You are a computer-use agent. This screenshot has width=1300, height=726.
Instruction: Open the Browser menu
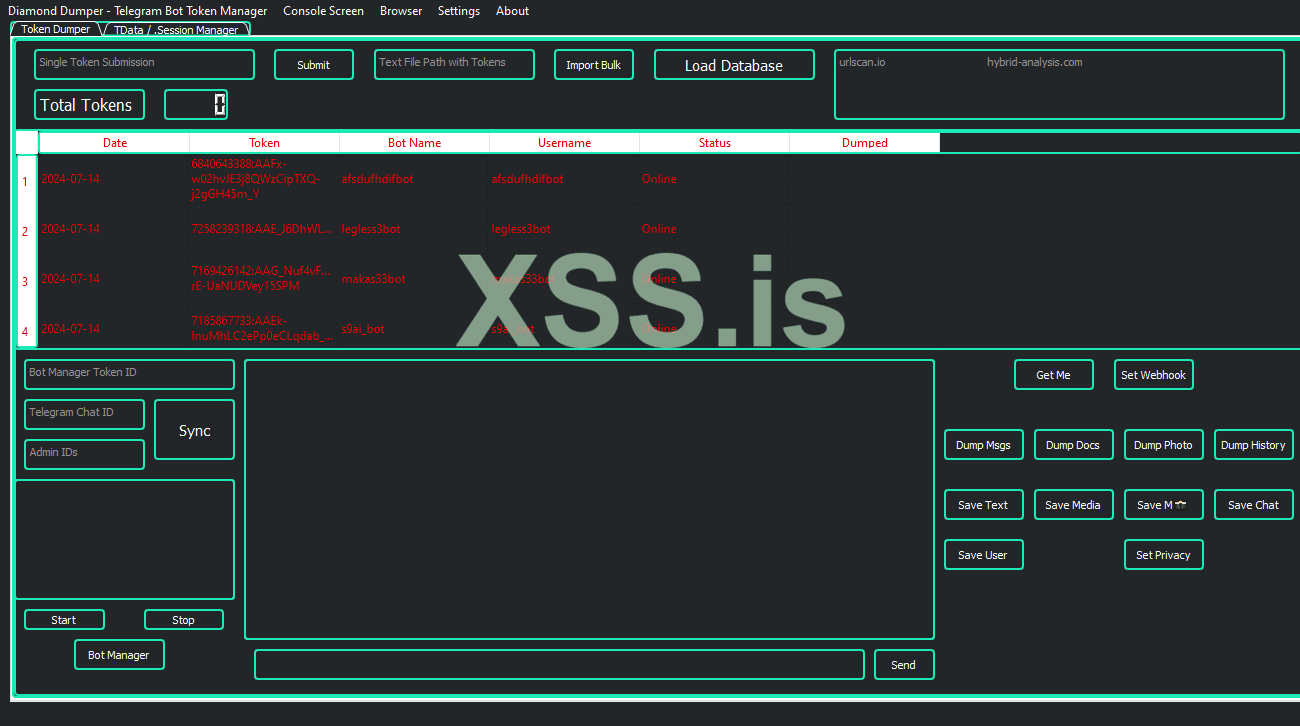[401, 11]
